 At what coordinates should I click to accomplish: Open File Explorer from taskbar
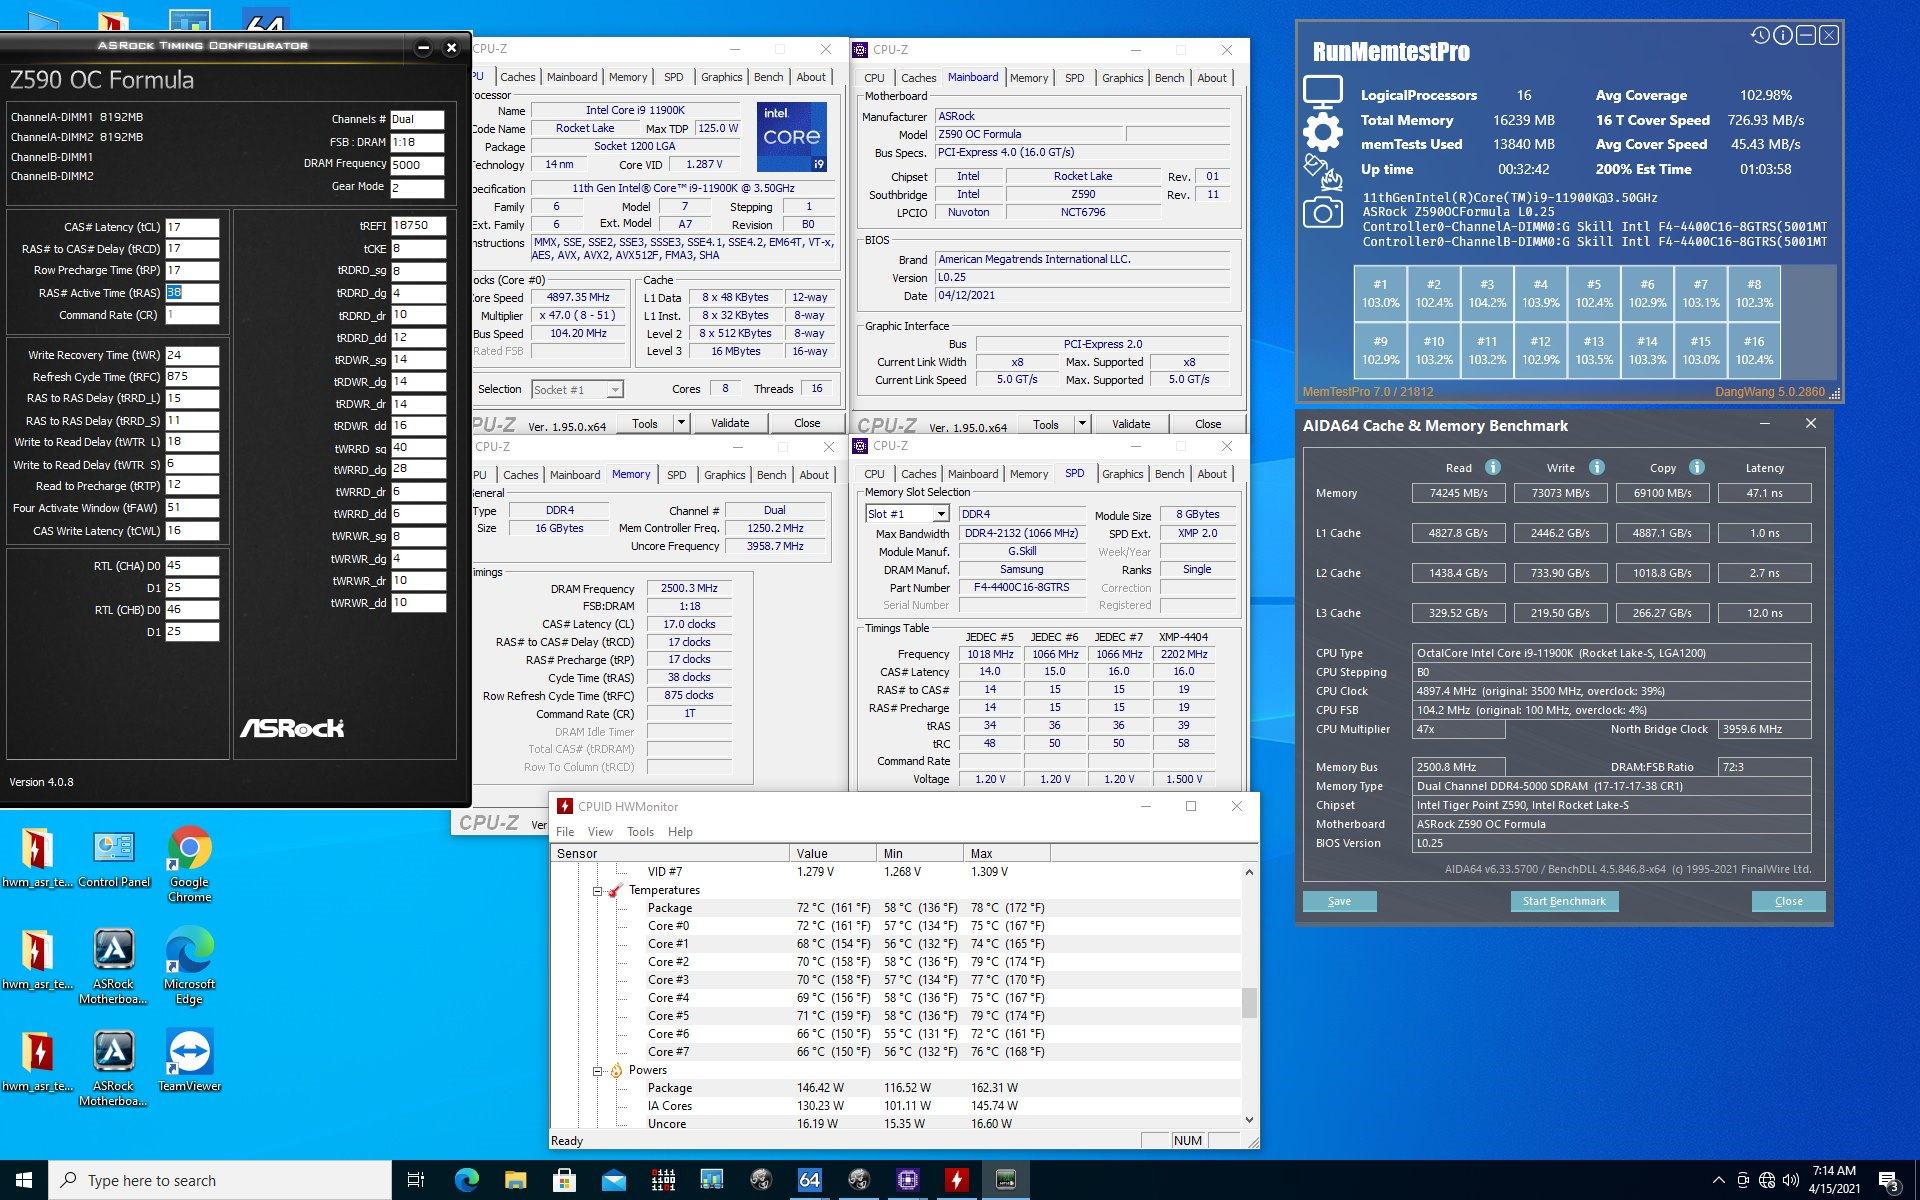pos(515,1180)
